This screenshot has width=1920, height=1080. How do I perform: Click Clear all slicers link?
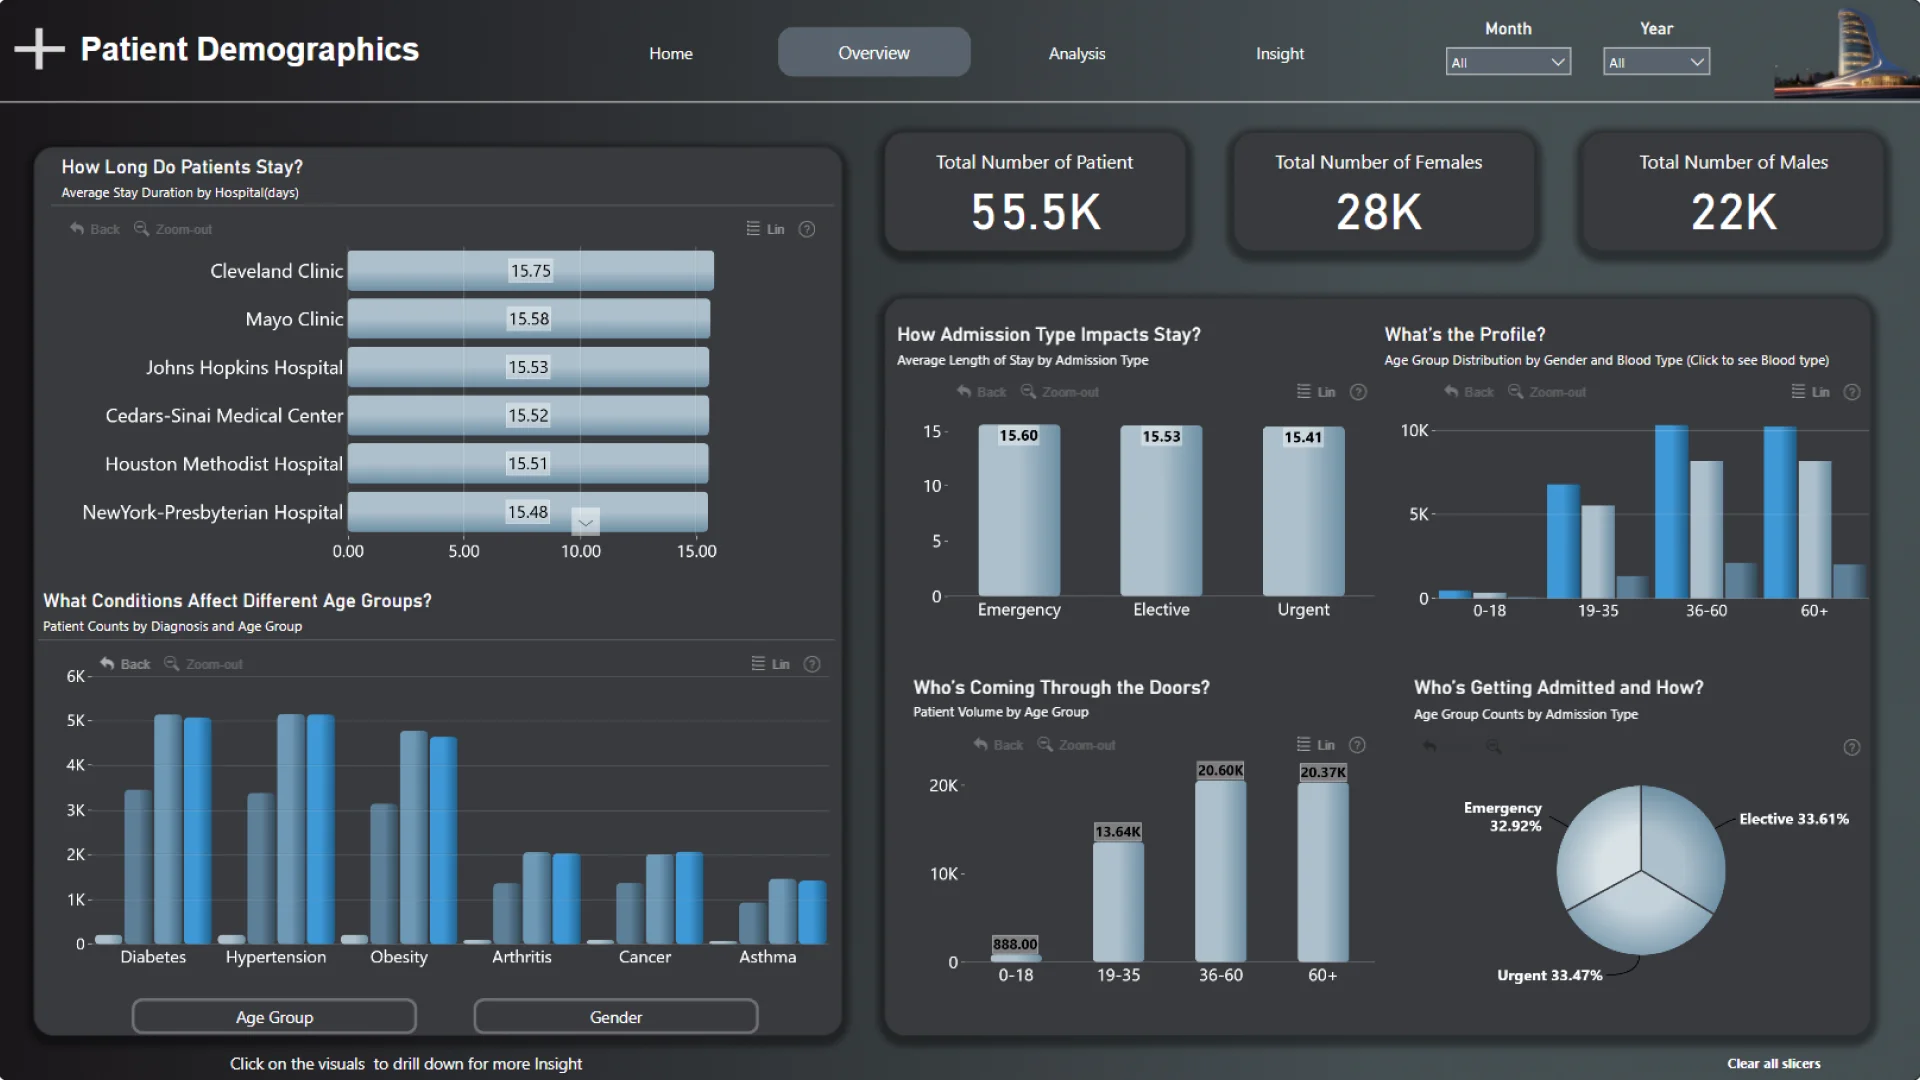(1773, 1063)
